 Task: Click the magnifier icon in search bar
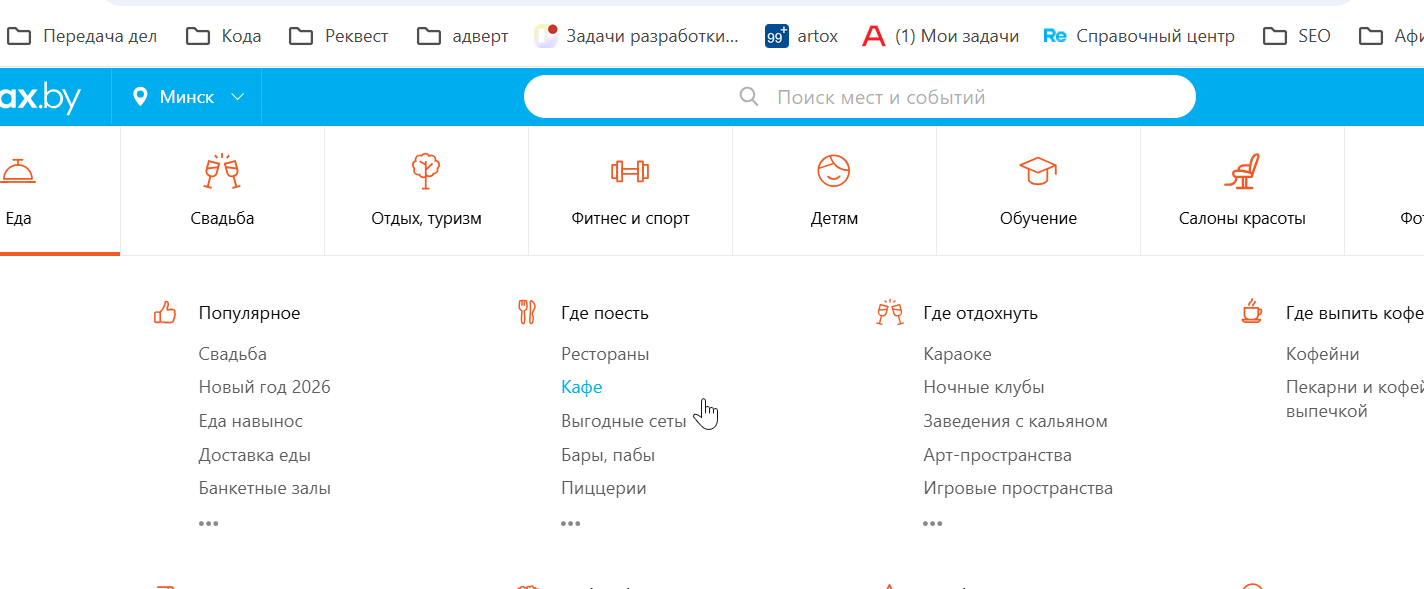[749, 97]
